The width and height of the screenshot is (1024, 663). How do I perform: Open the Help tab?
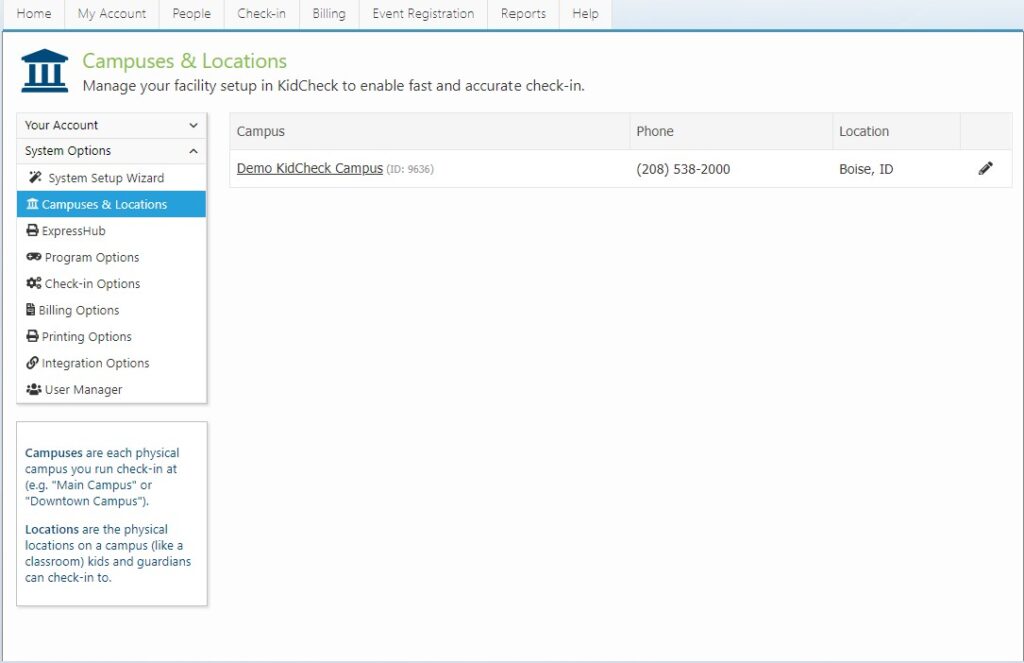click(585, 14)
